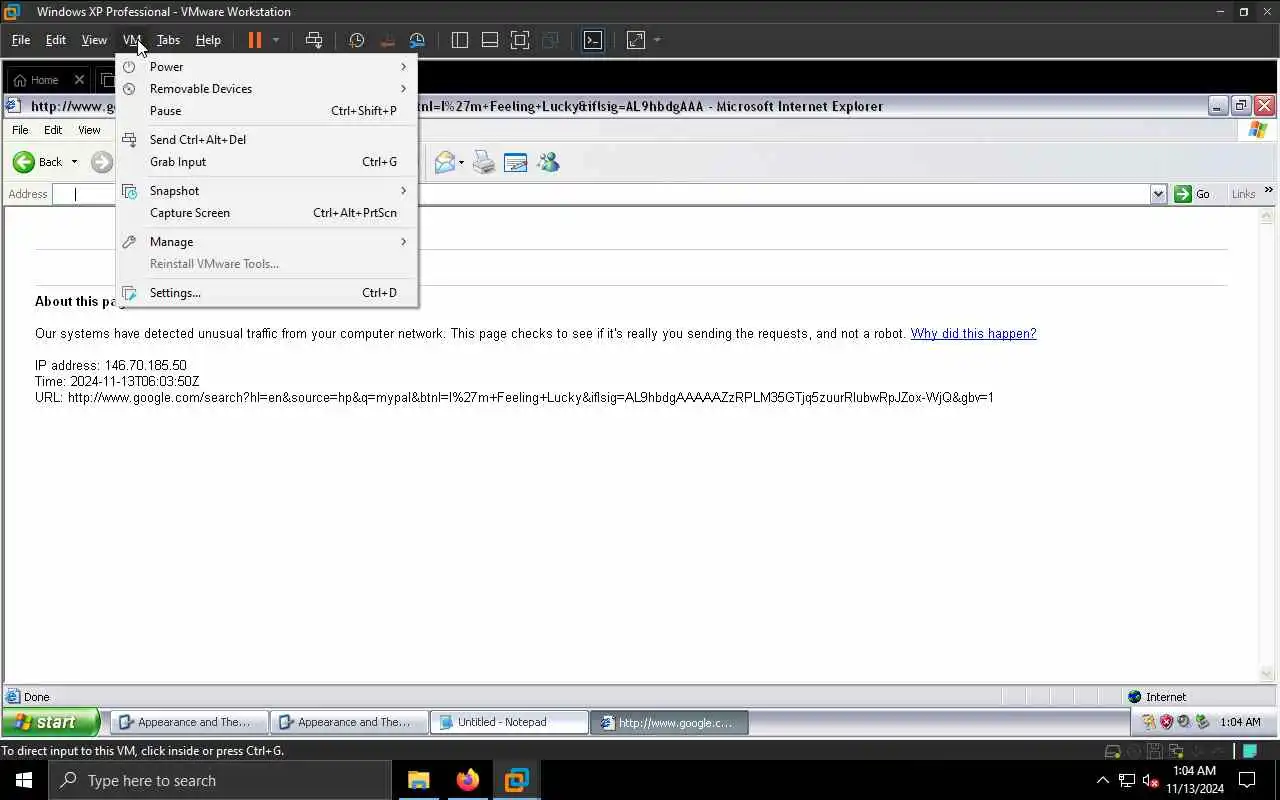Open the Windows notification center icon

pos(1247,780)
